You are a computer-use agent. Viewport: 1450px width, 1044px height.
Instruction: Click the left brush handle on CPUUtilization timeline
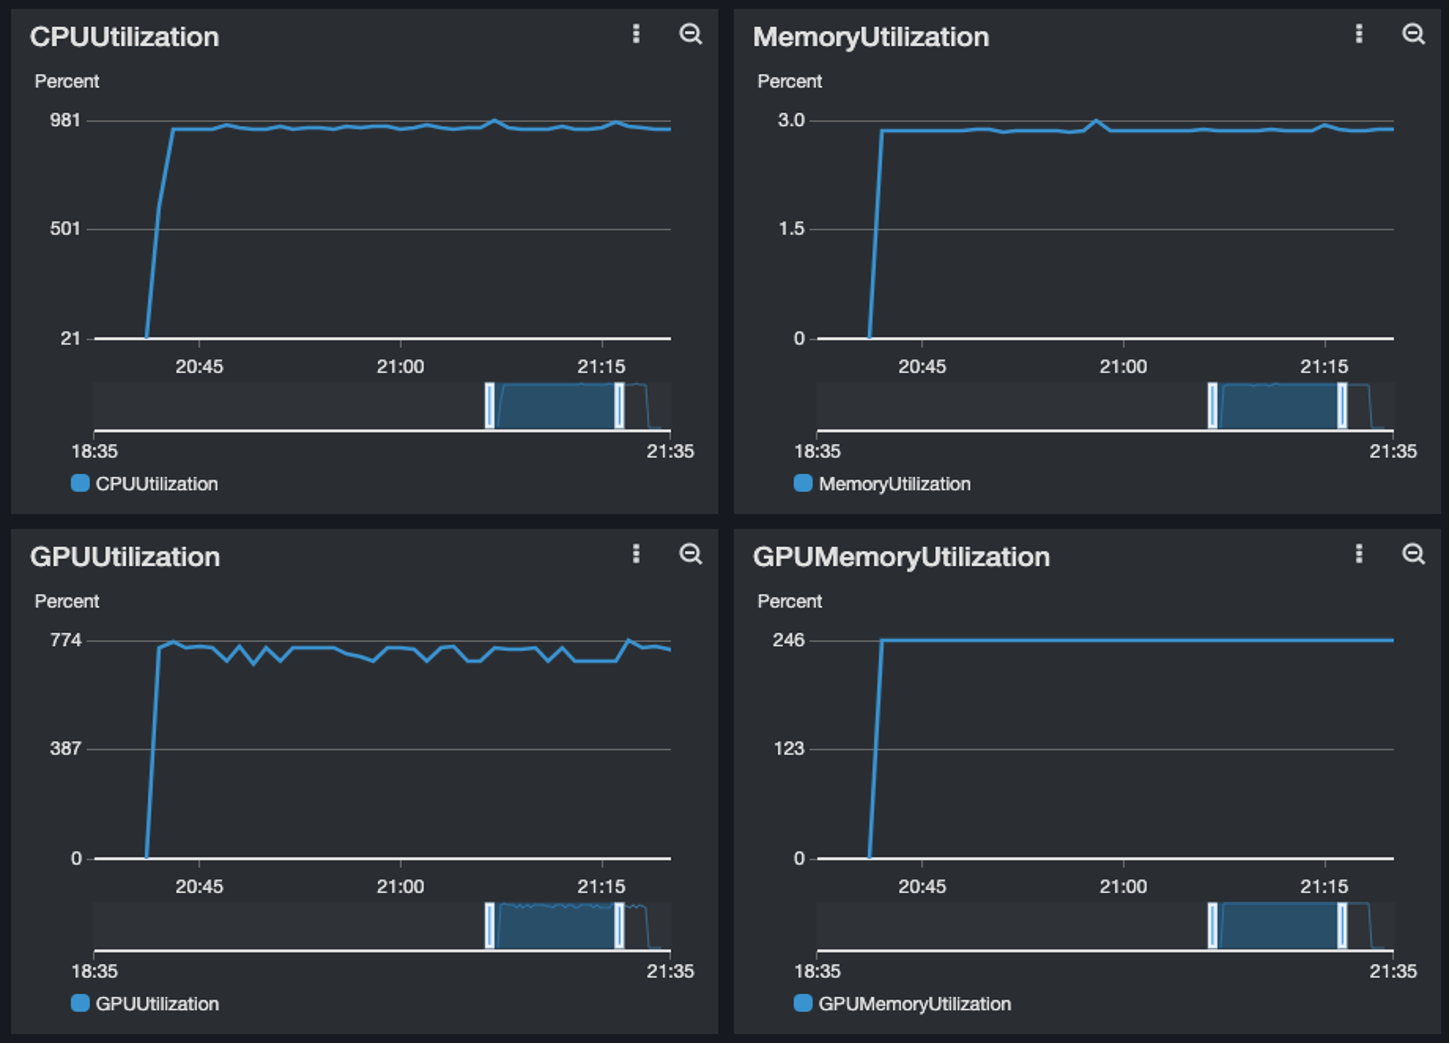[489, 404]
